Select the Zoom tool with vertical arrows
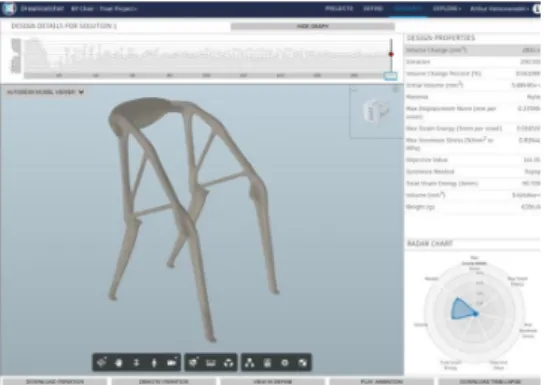The image size is (545, 385). [137, 363]
